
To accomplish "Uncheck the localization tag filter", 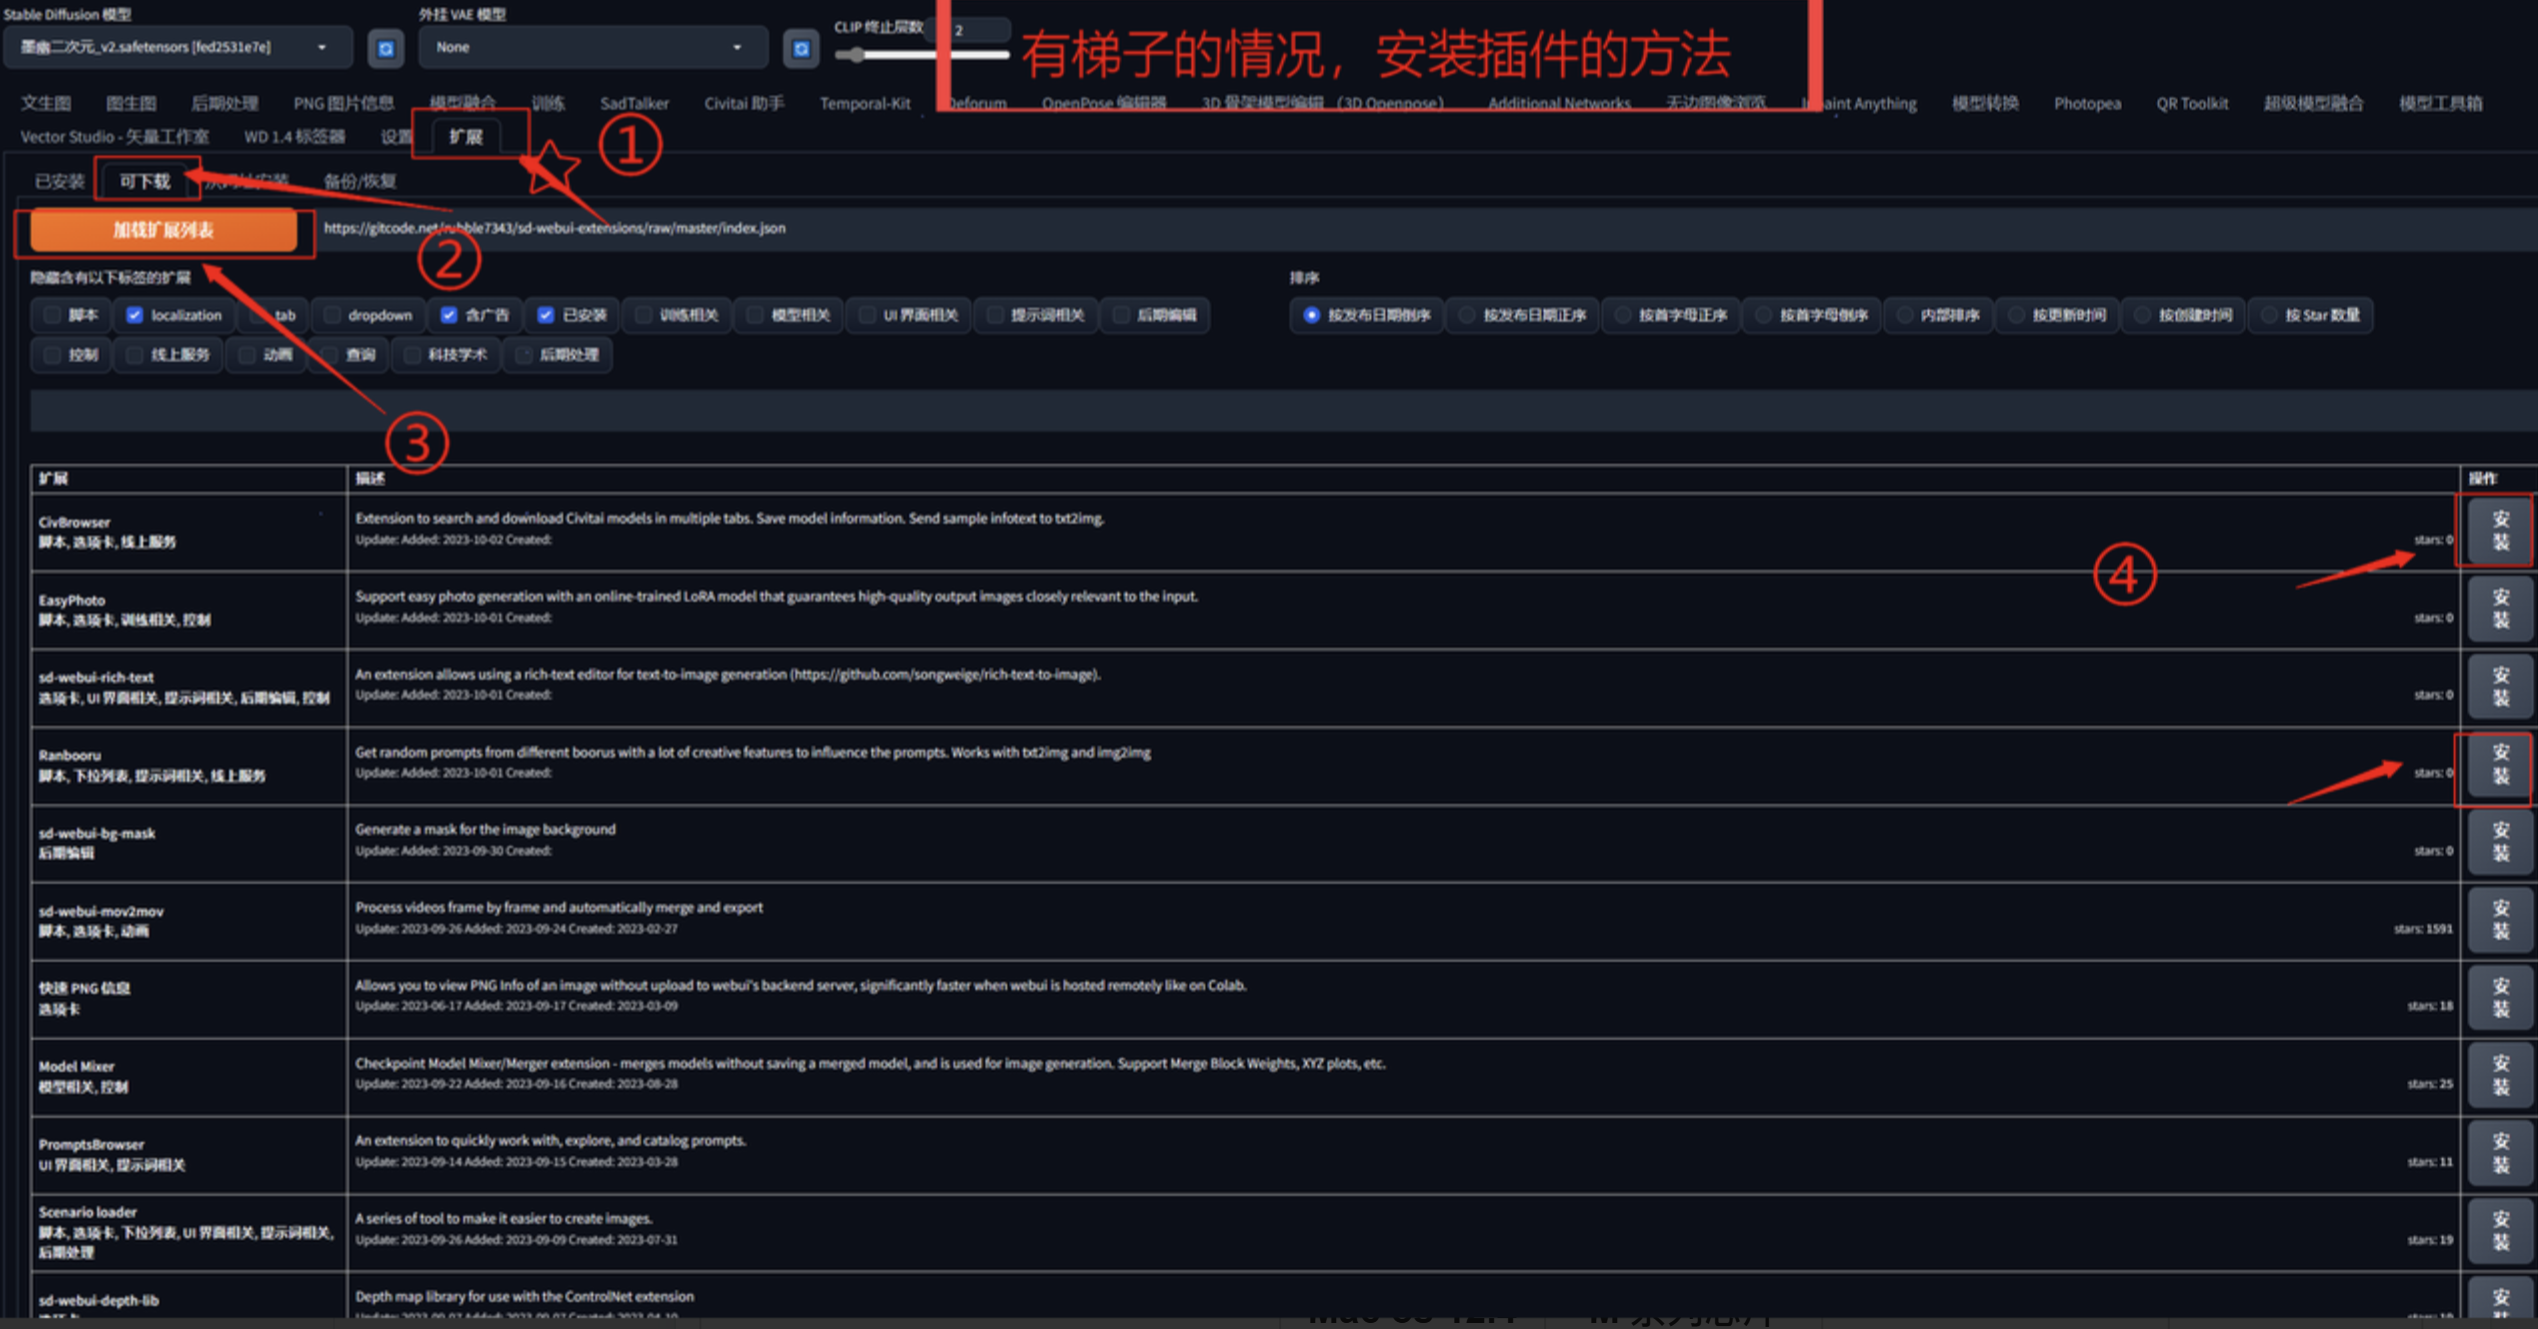I will 135,315.
